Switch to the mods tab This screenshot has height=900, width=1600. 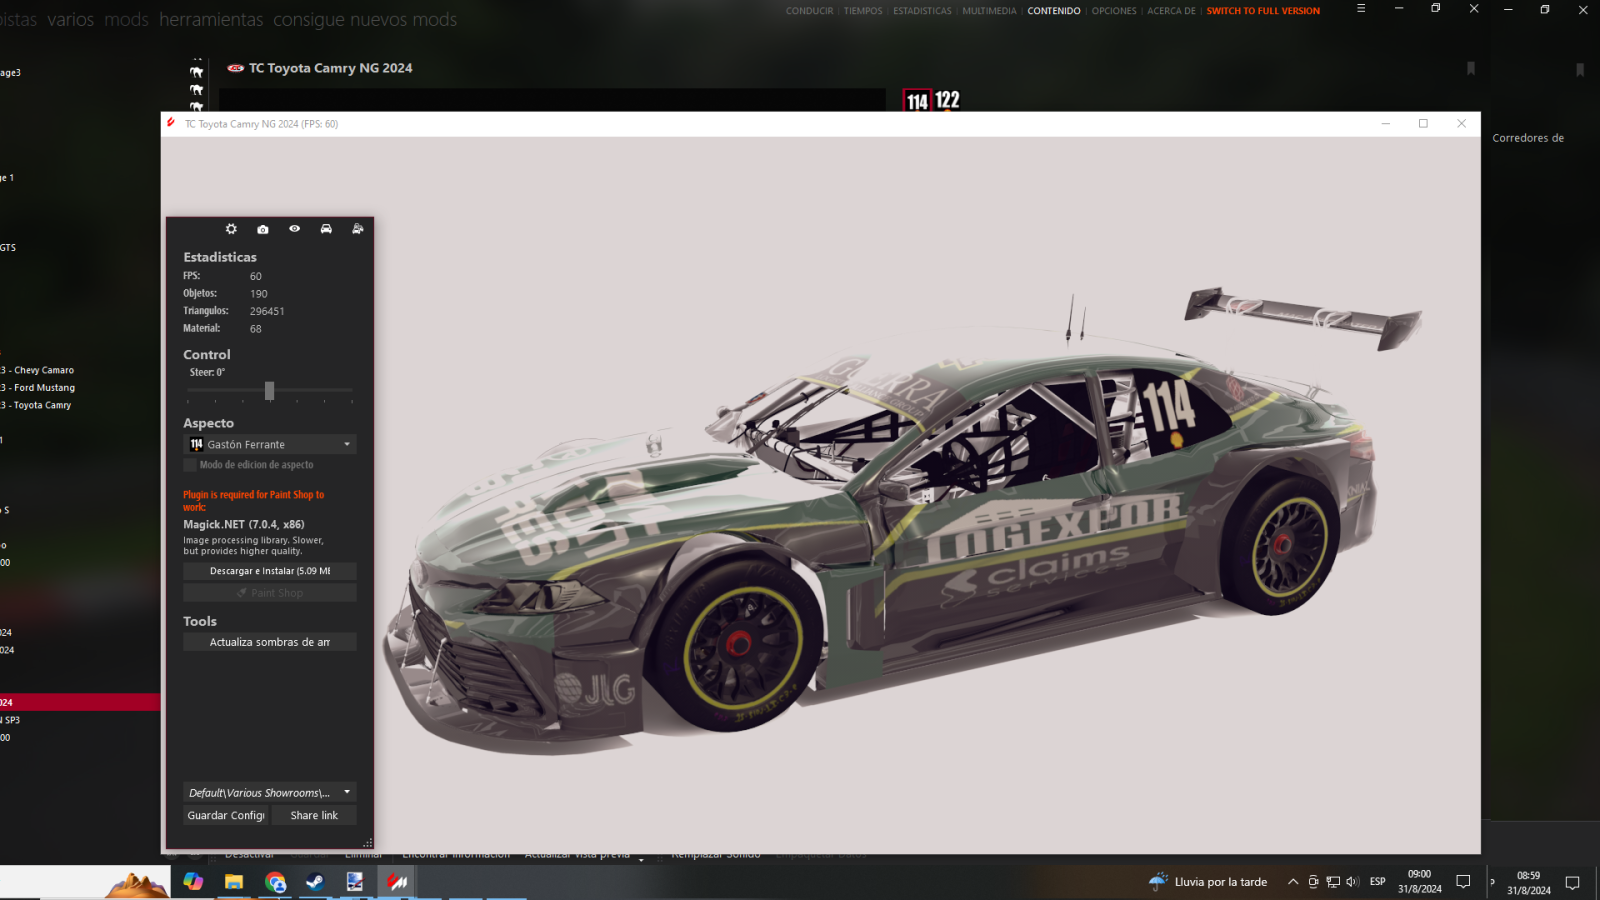pos(126,19)
